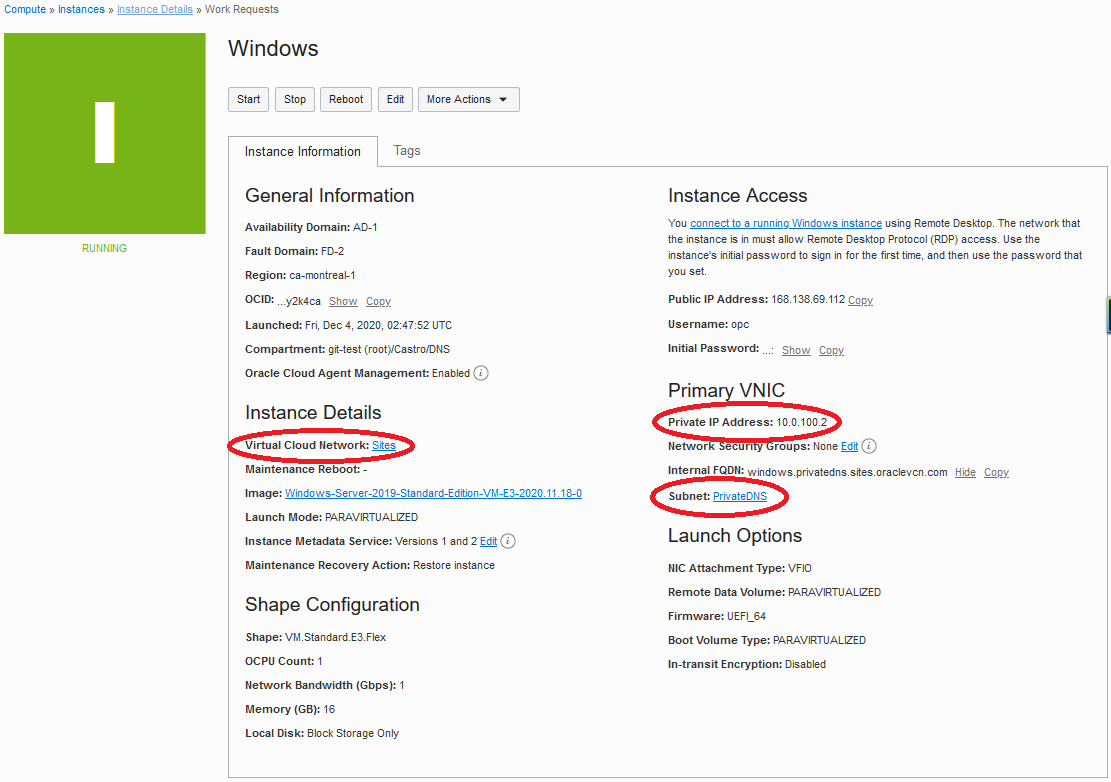The width and height of the screenshot is (1111, 782).
Task: Click the Edit button beside Reboot
Action: pyautogui.click(x=396, y=99)
